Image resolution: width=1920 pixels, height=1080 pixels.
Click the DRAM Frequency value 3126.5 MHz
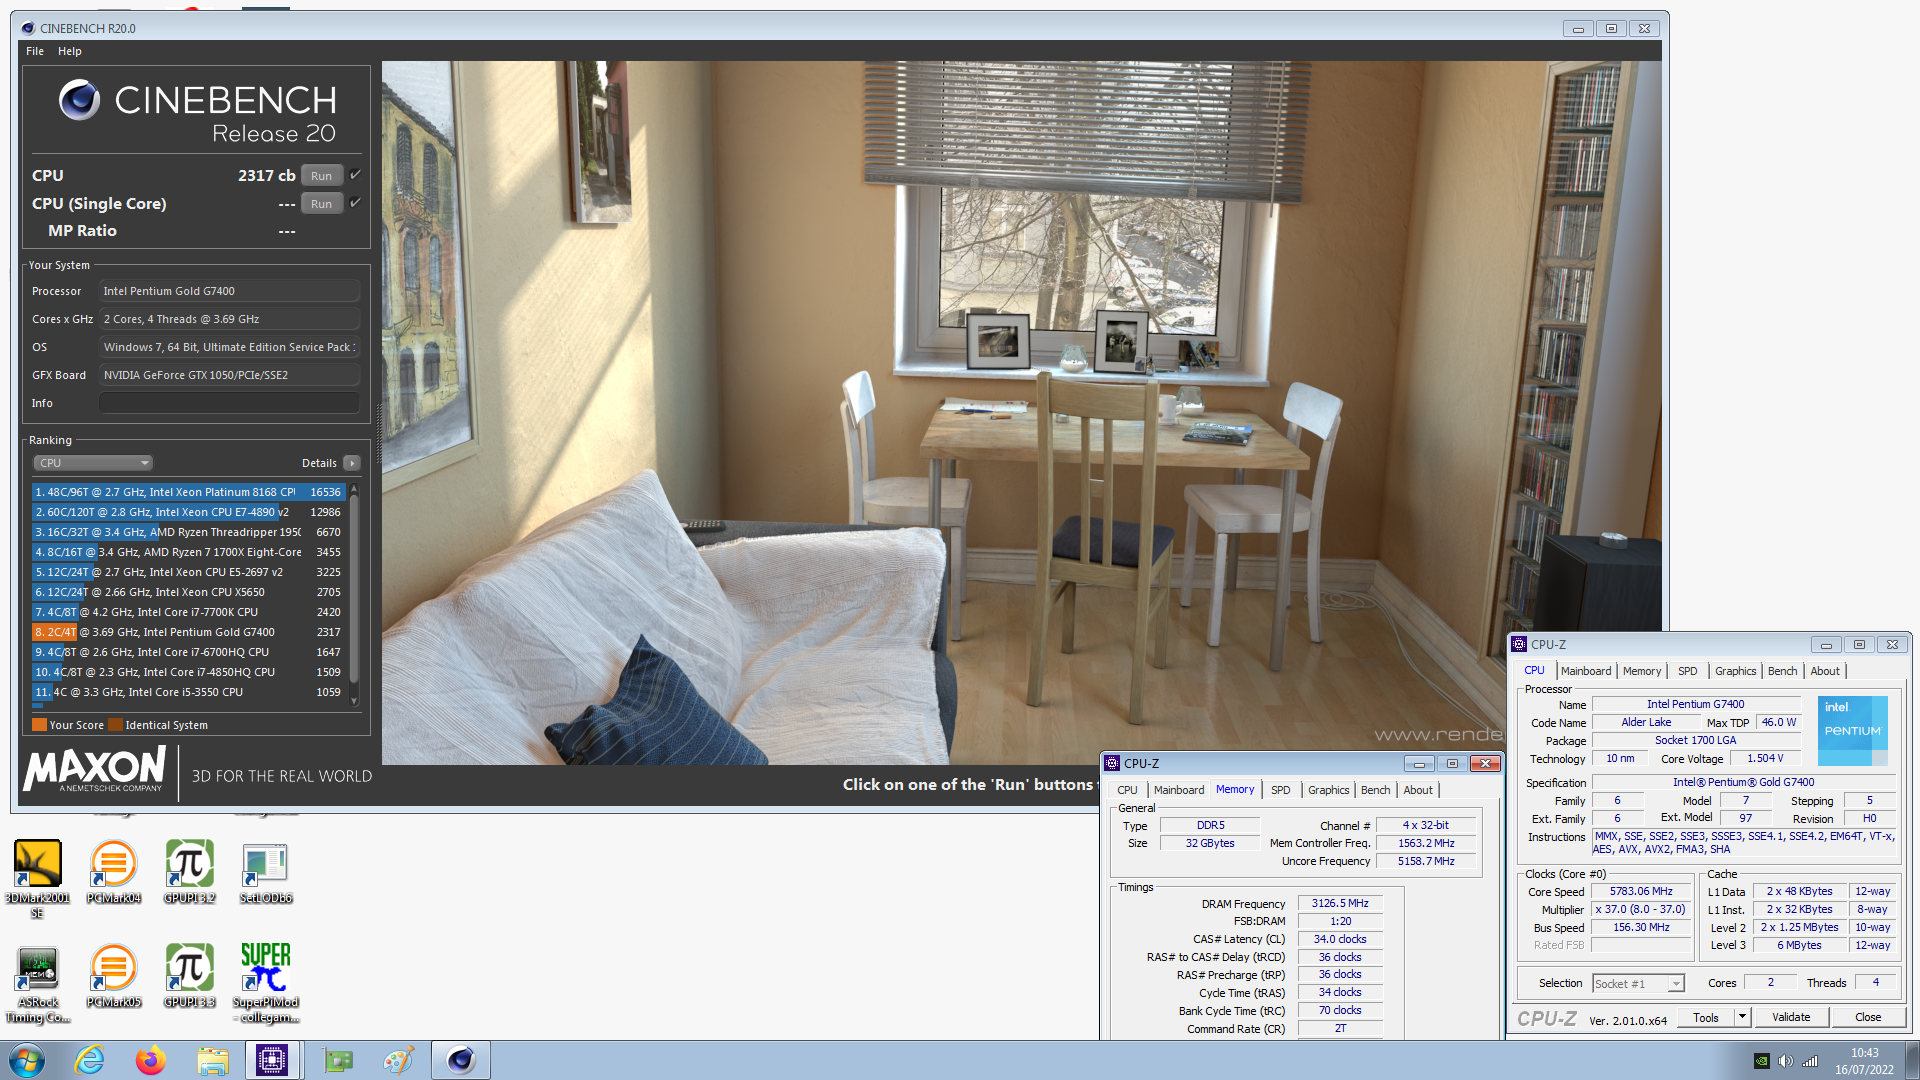pos(1340,903)
